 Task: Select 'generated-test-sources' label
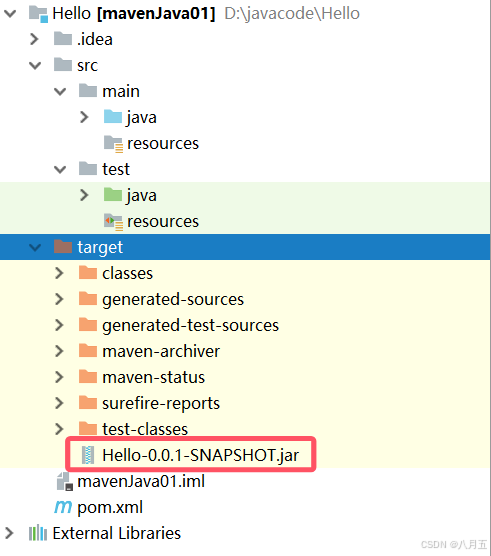190,326
